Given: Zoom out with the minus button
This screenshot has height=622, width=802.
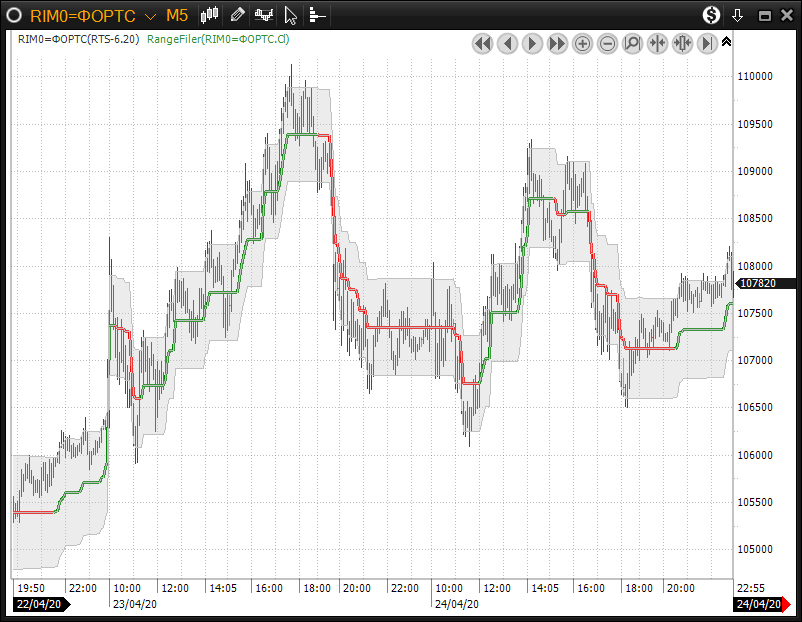Looking at the screenshot, I should tap(607, 43).
